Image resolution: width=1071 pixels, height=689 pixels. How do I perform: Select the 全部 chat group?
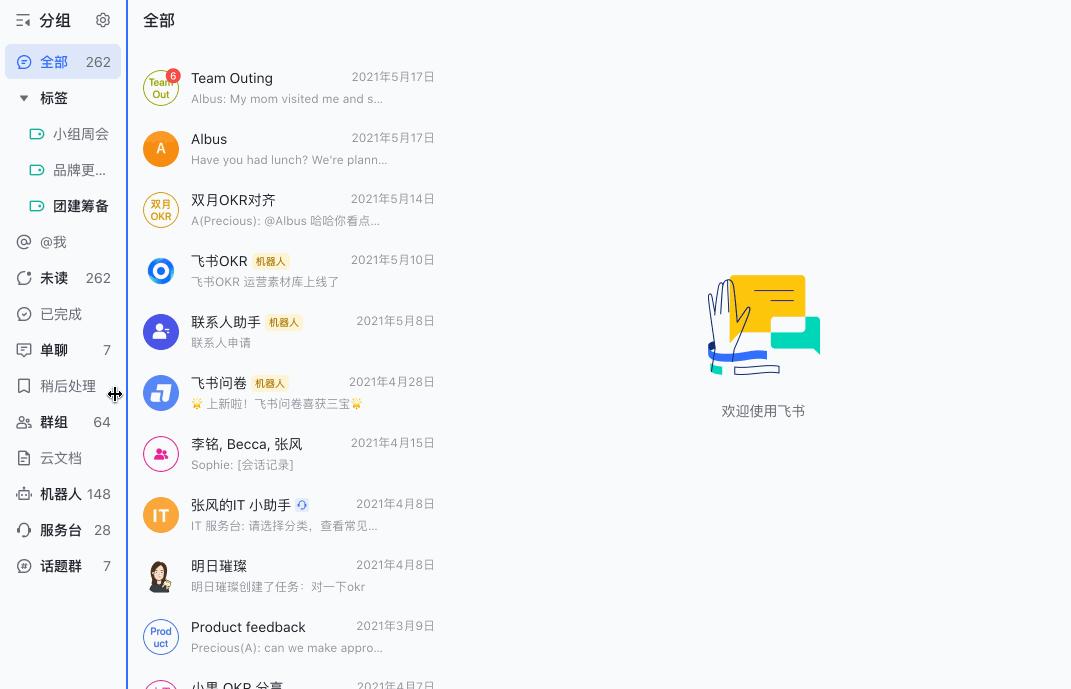click(63, 61)
